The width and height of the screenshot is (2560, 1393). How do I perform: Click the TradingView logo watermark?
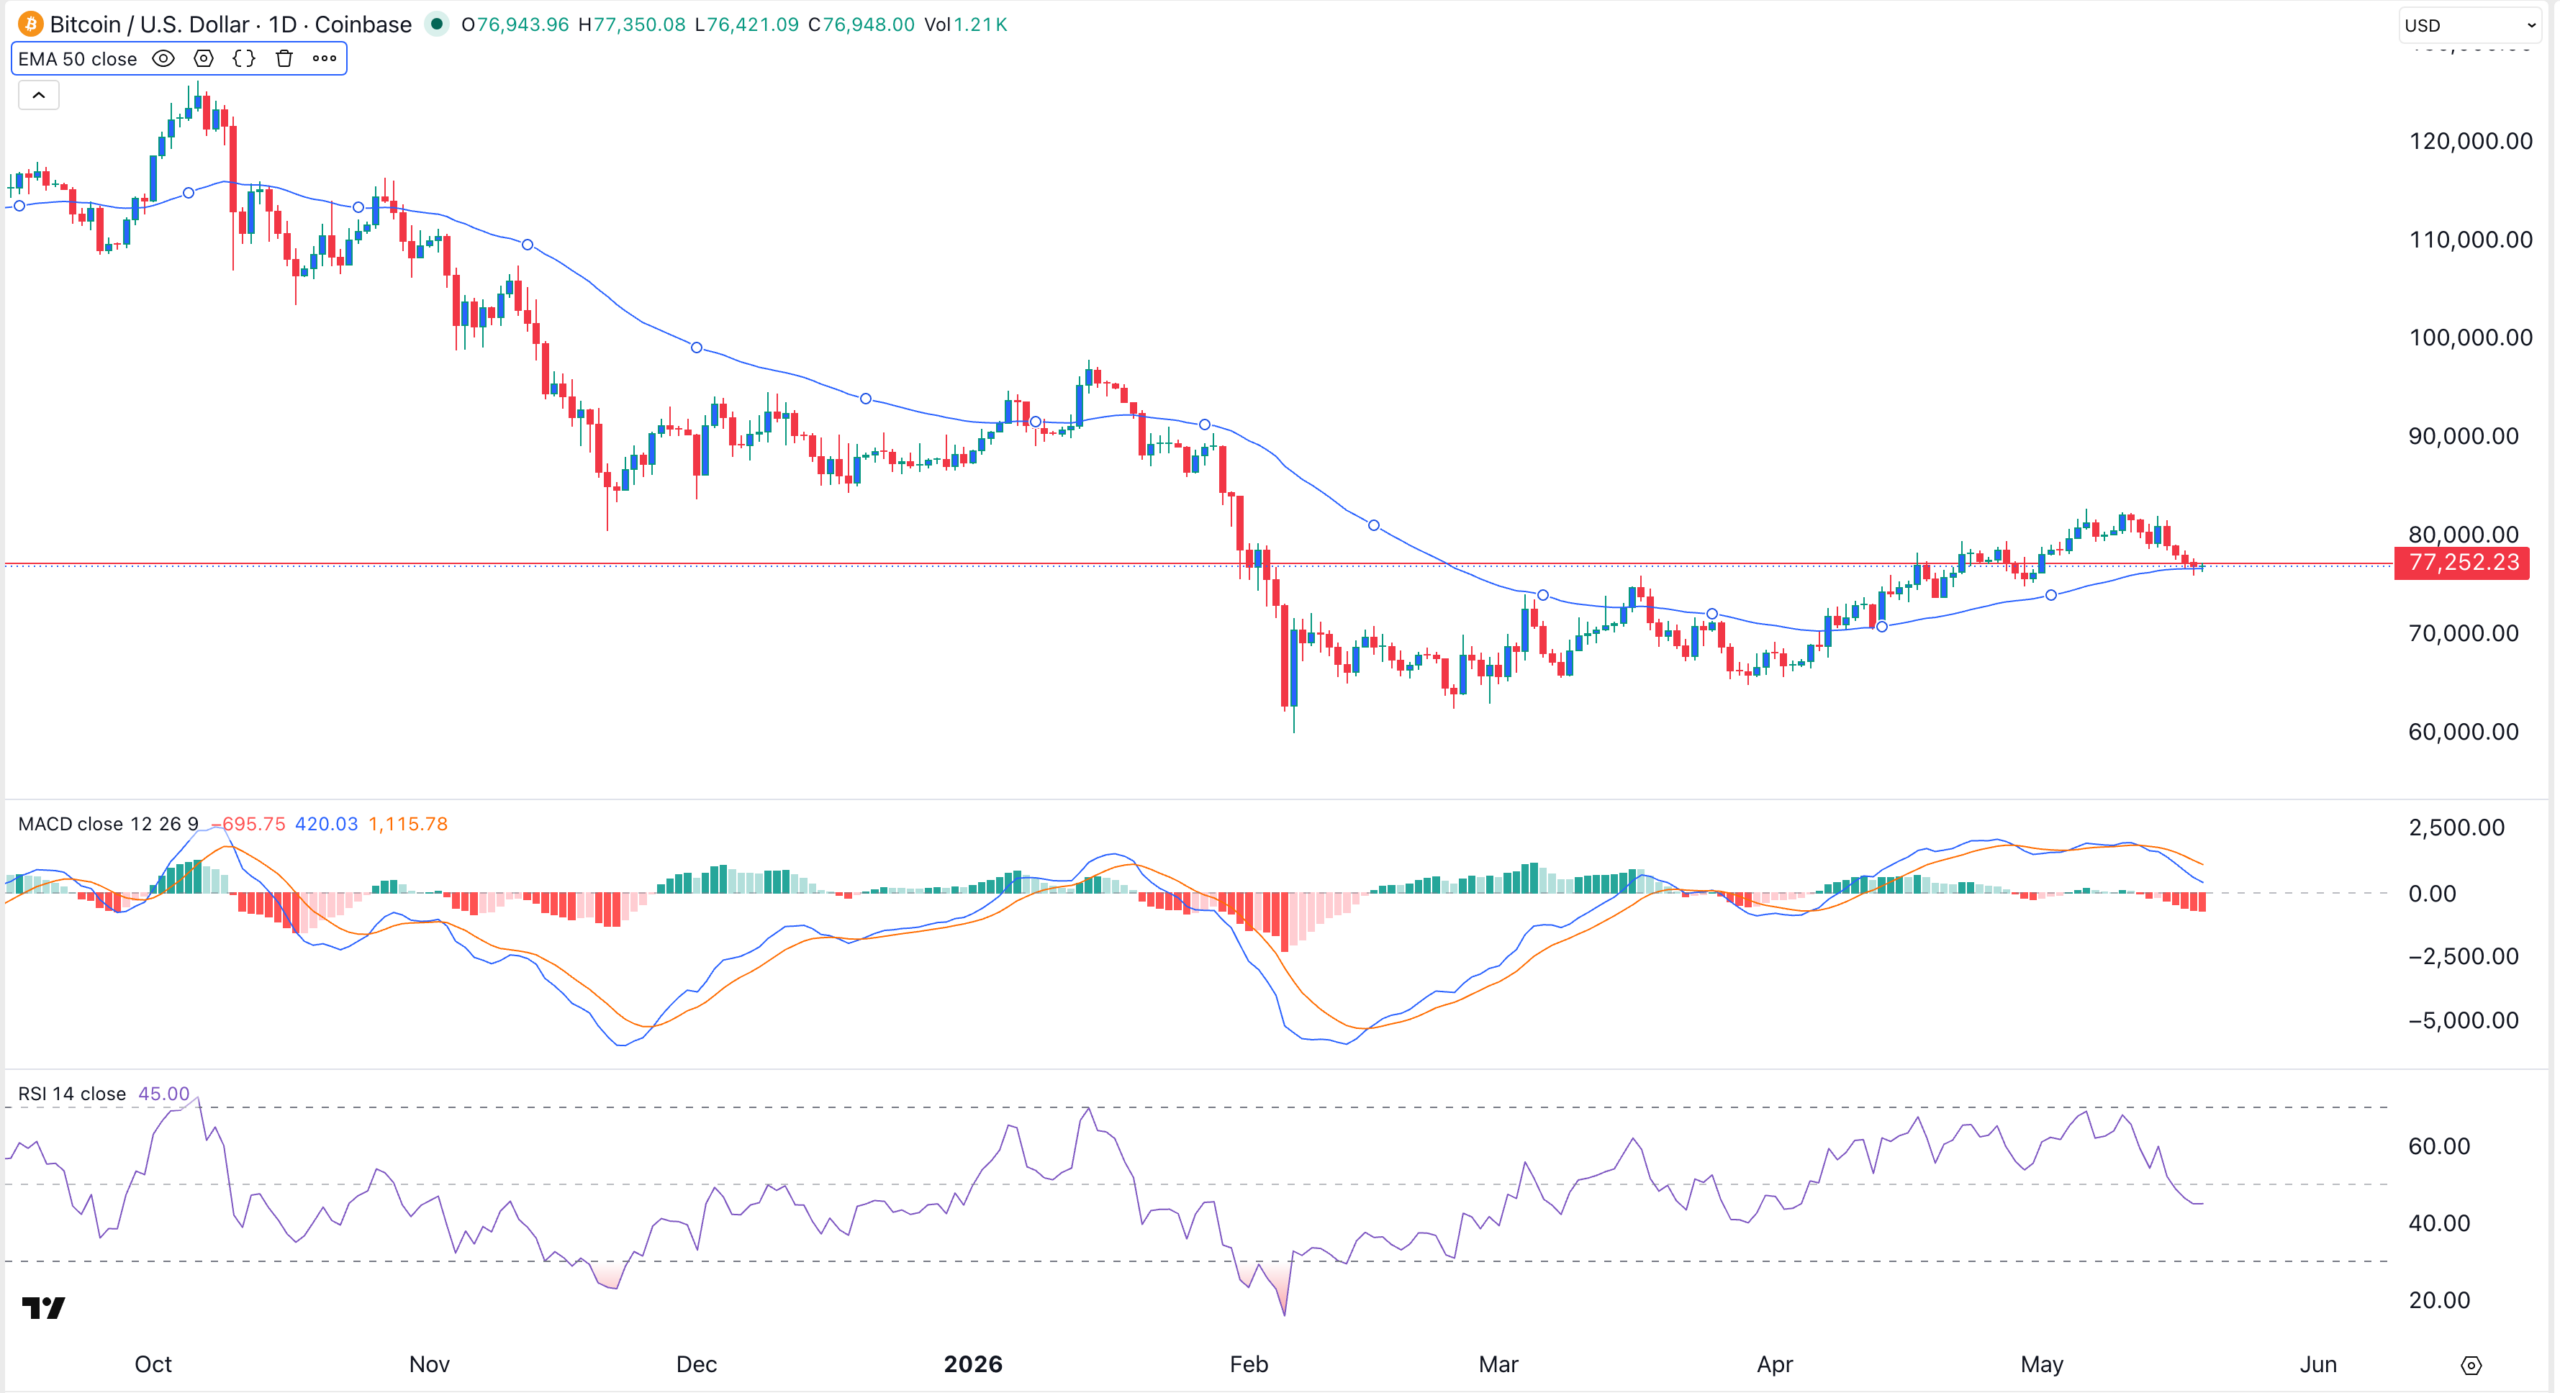(44, 1308)
